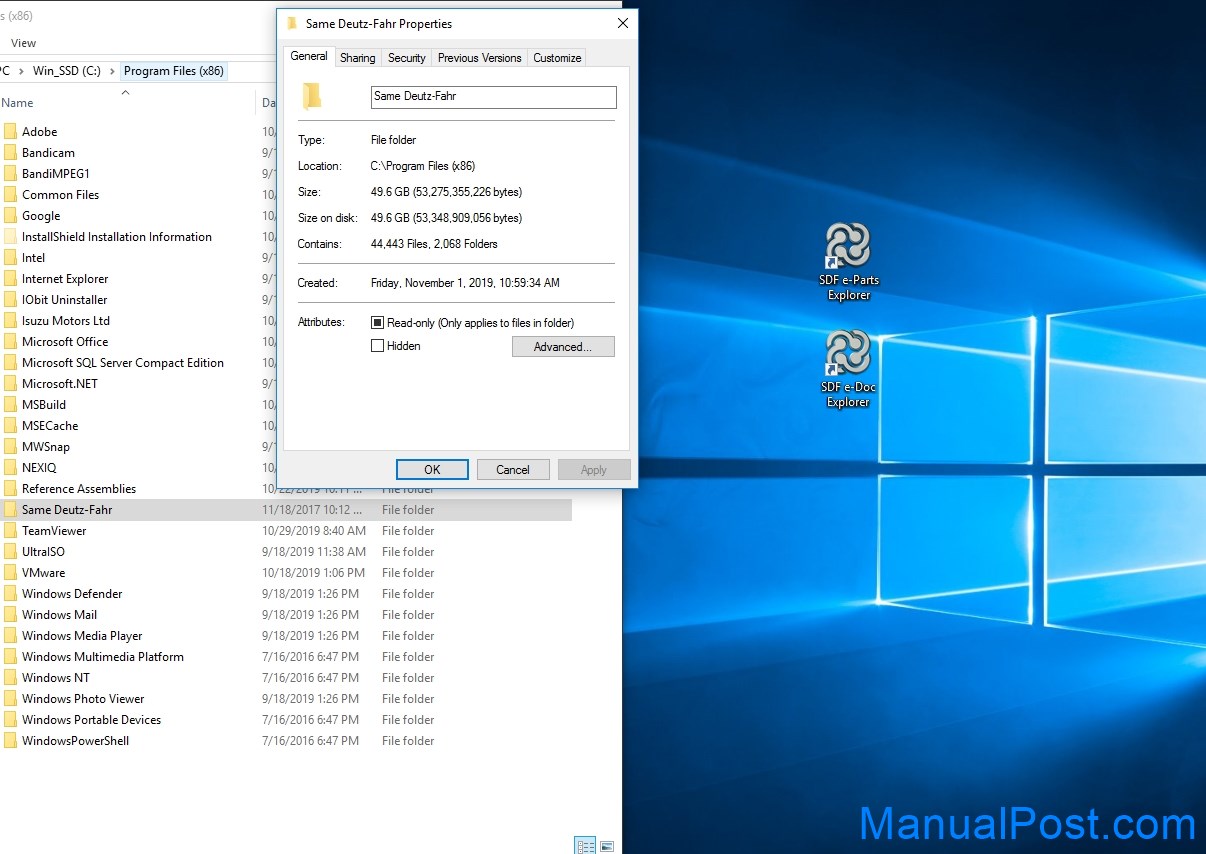Click the VMware date 10/18/2019 1:06 PM

[x=313, y=573]
